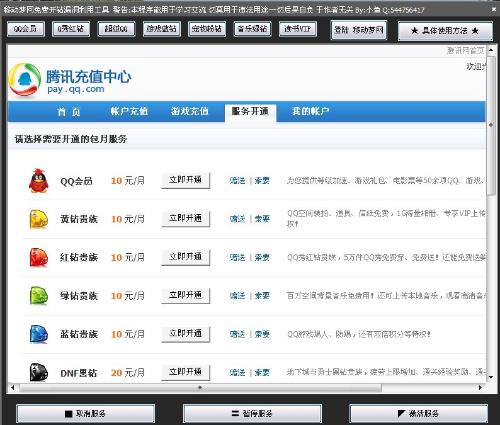The image size is (500, 425).
Task: Click the 索要 link for DNF黑钻
Action: [262, 372]
